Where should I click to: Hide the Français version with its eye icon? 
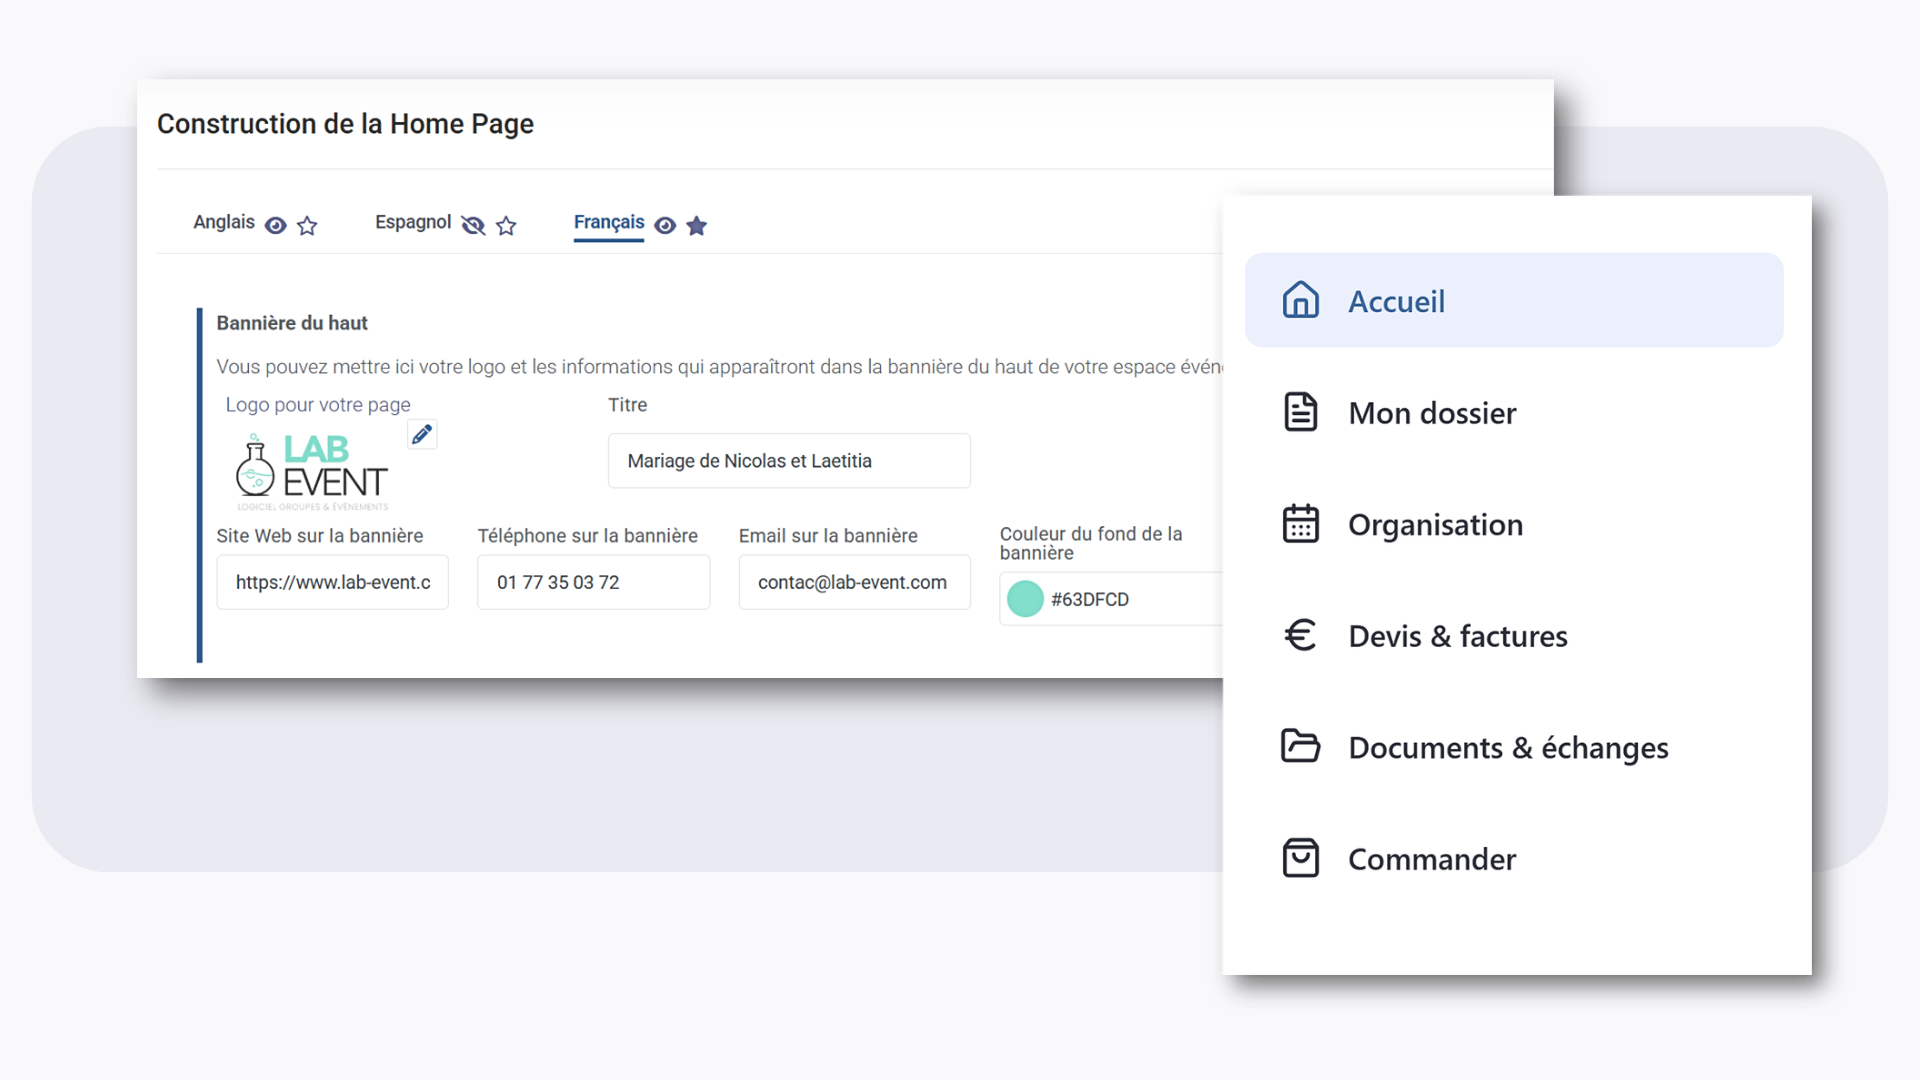(x=665, y=226)
